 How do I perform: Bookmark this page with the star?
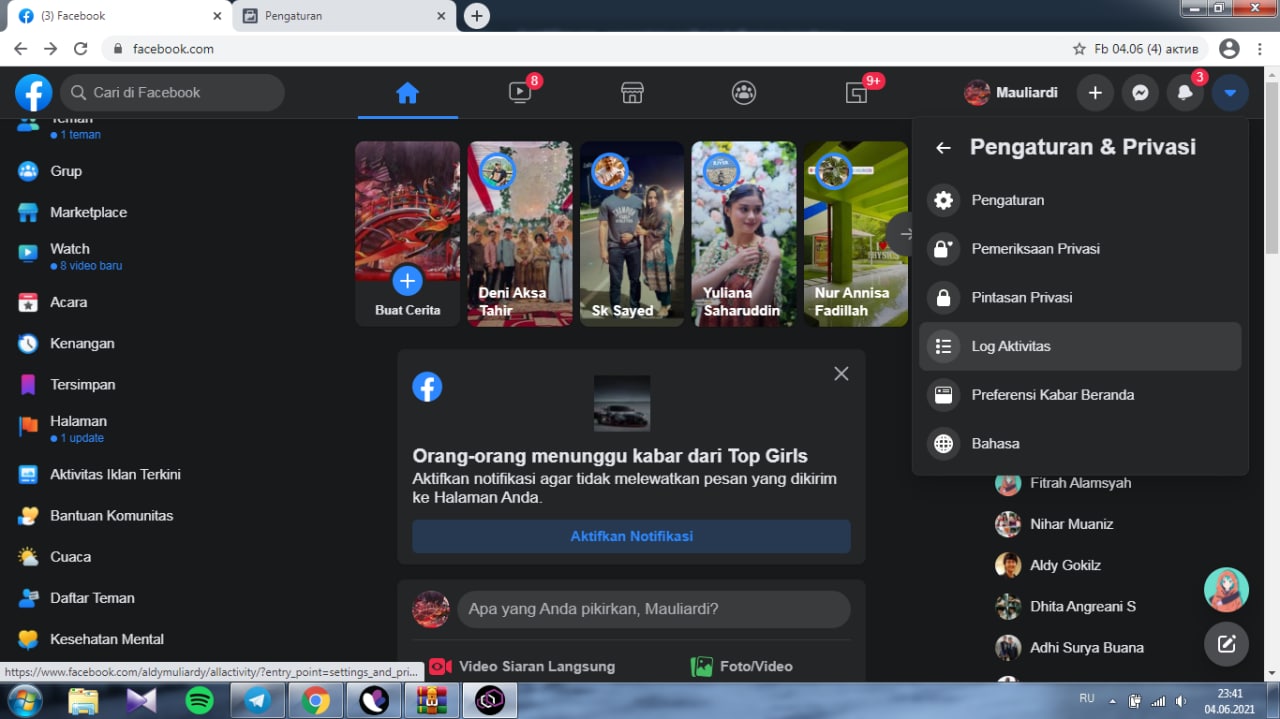point(1079,48)
